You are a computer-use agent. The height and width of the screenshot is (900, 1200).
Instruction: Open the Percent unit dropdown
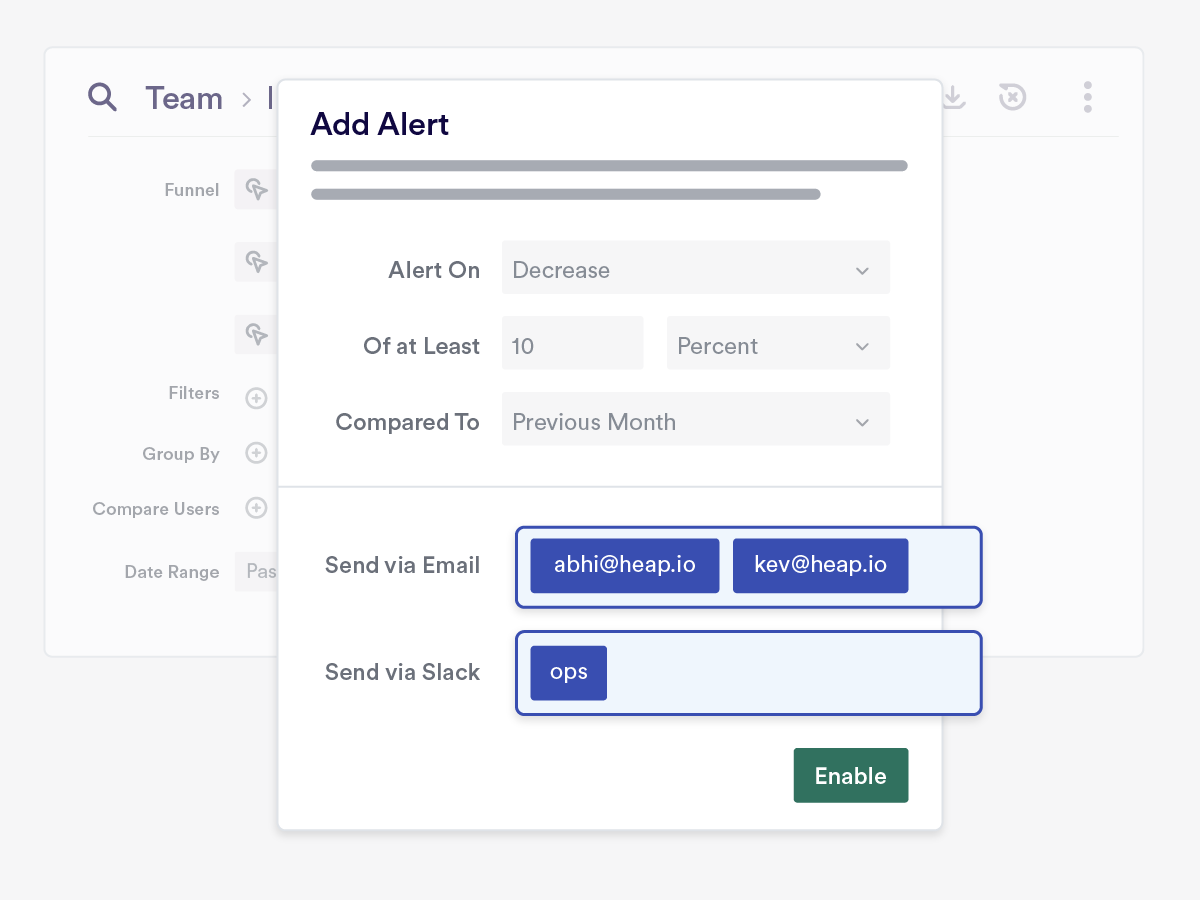[778, 343]
